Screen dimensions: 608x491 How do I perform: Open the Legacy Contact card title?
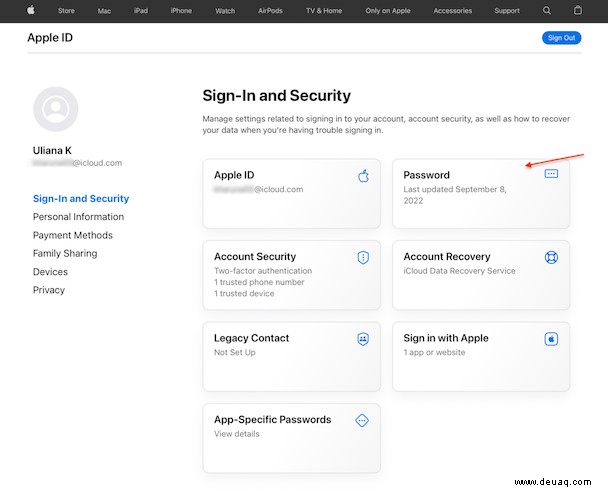tap(251, 338)
